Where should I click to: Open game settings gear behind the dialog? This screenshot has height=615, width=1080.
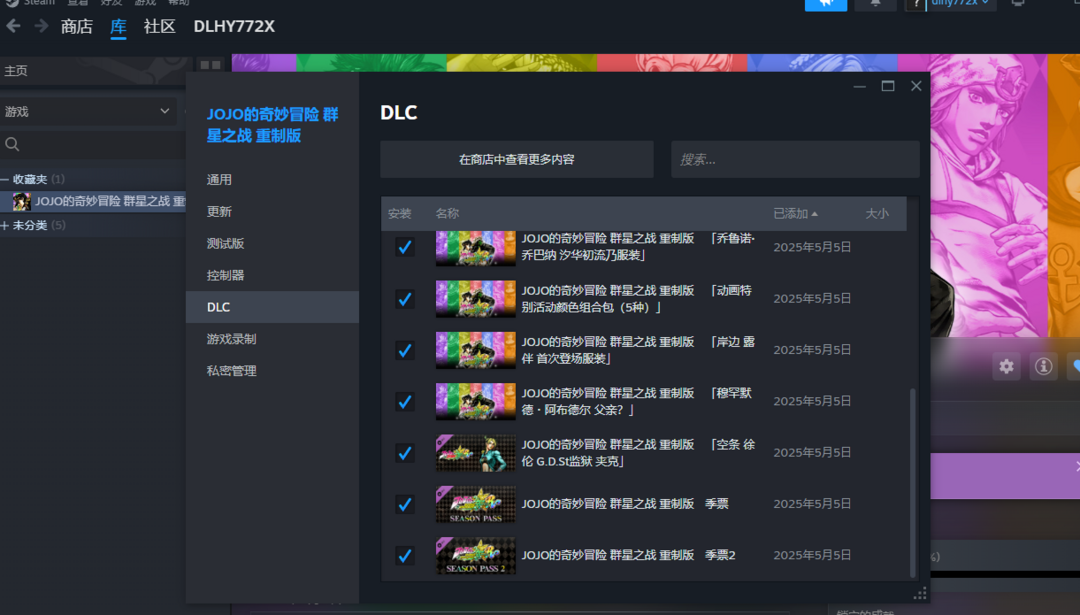(x=1006, y=366)
